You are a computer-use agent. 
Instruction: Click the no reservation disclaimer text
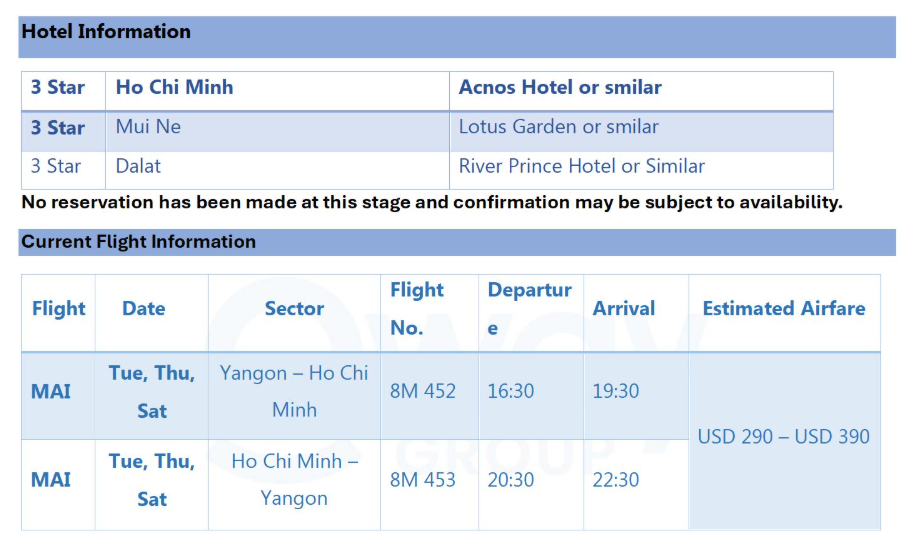pyautogui.click(x=432, y=202)
